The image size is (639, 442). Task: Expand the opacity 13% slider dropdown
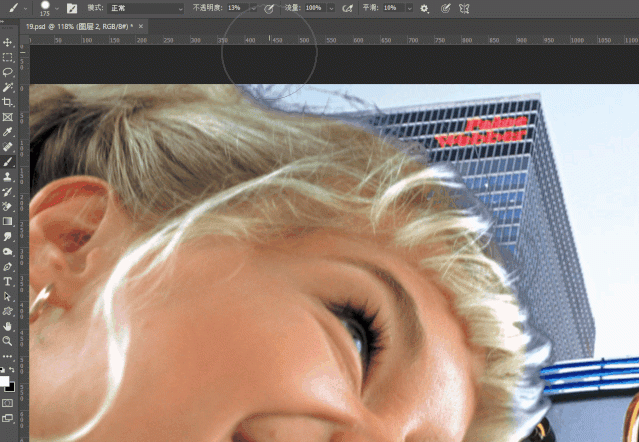253,8
